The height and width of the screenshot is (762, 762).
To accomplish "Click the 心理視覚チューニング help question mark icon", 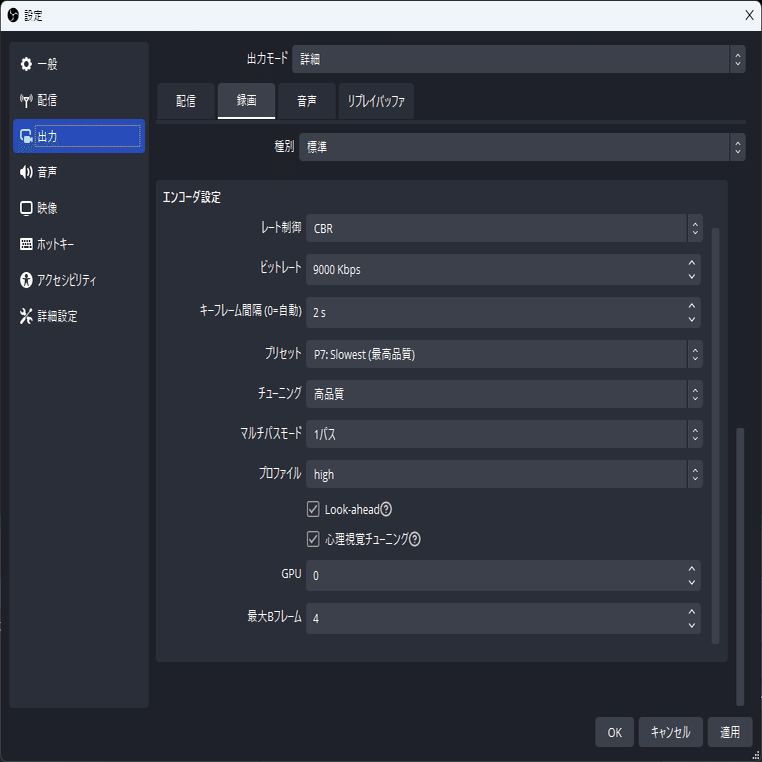I will [415, 539].
